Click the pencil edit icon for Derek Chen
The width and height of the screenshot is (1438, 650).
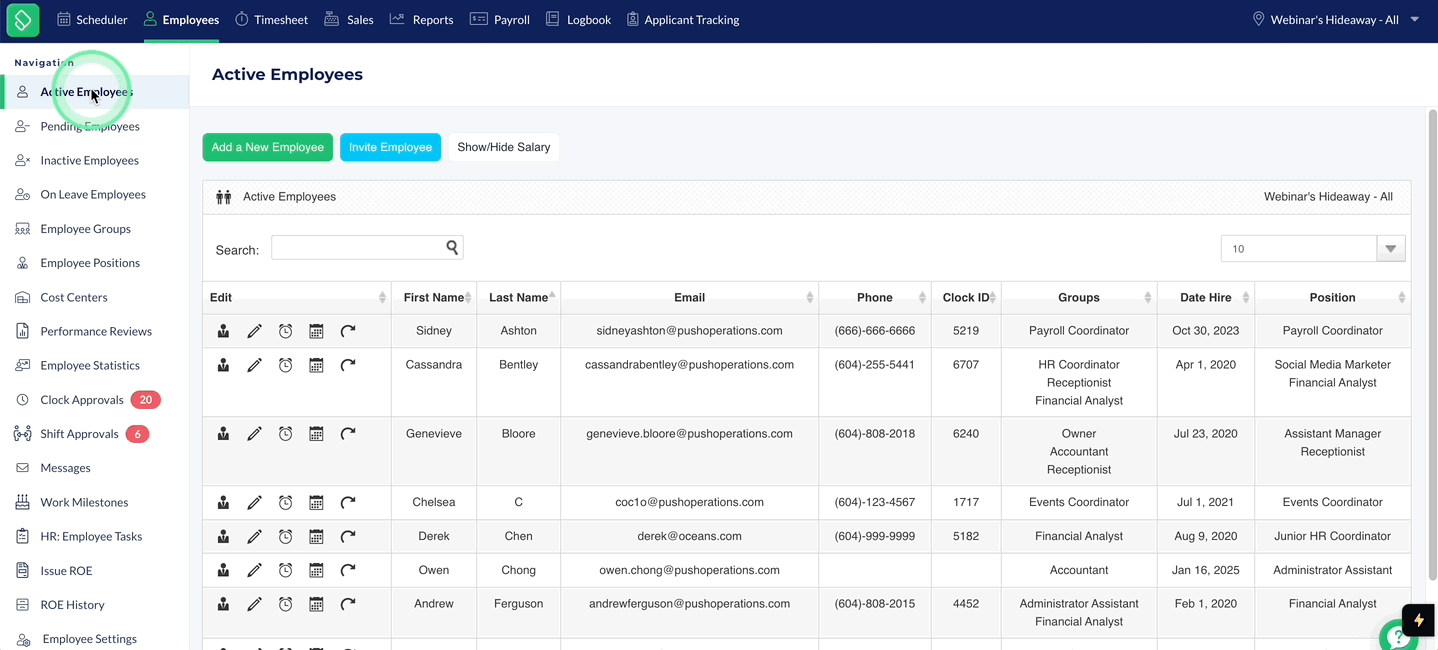pyautogui.click(x=254, y=536)
